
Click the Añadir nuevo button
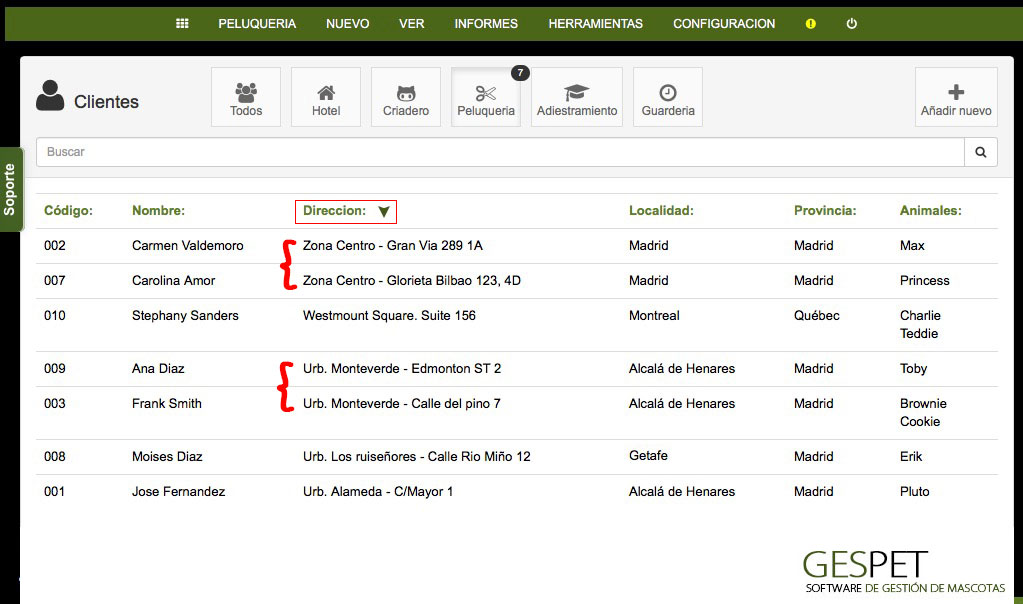(955, 96)
